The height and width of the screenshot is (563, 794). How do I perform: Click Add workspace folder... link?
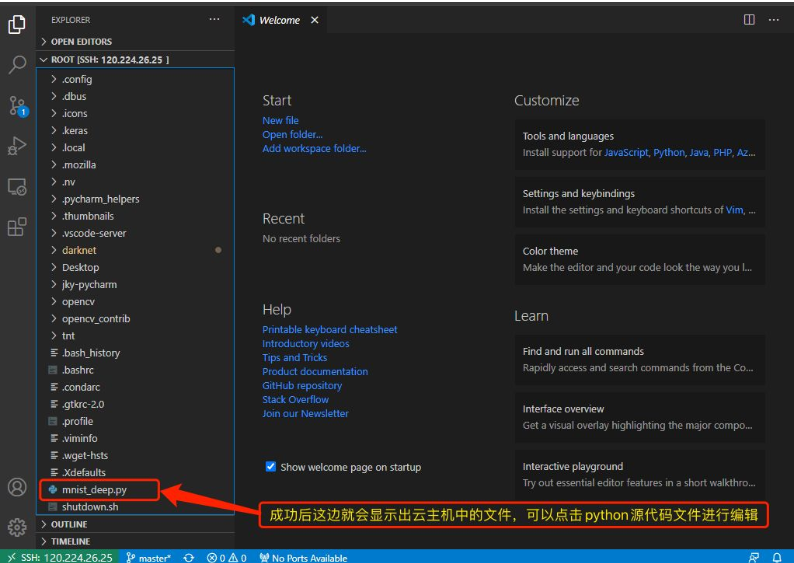coord(314,148)
